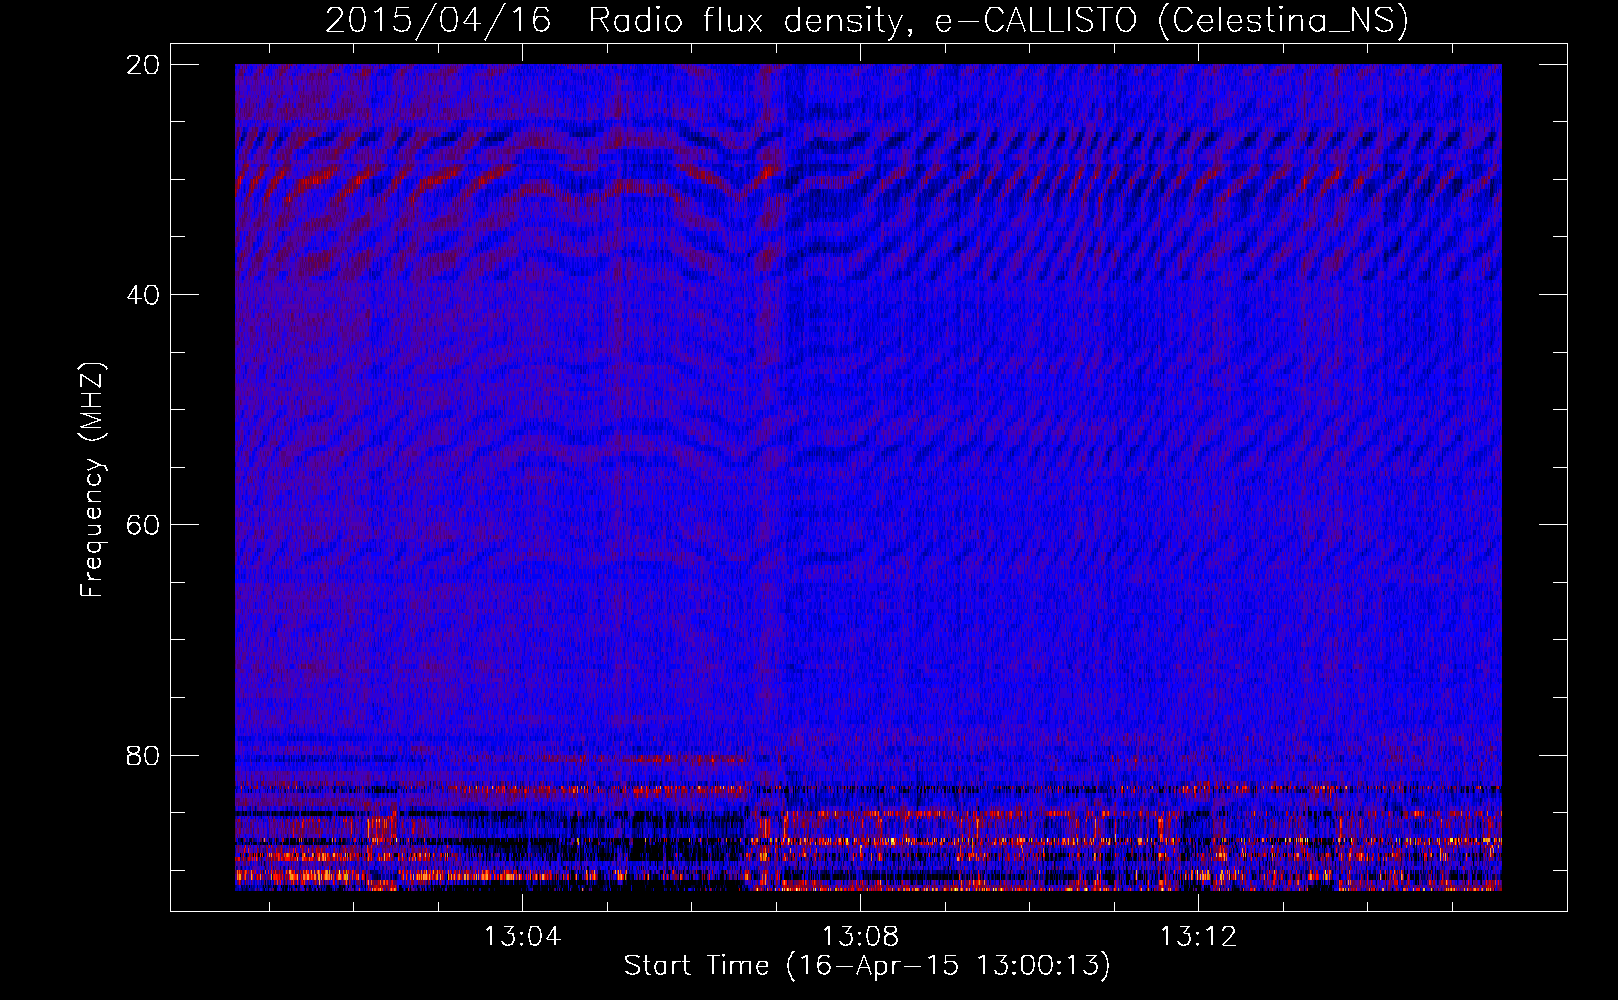Click the 80 frequency tick label
Viewport: 1618px width, 1000px height.
(x=144, y=755)
